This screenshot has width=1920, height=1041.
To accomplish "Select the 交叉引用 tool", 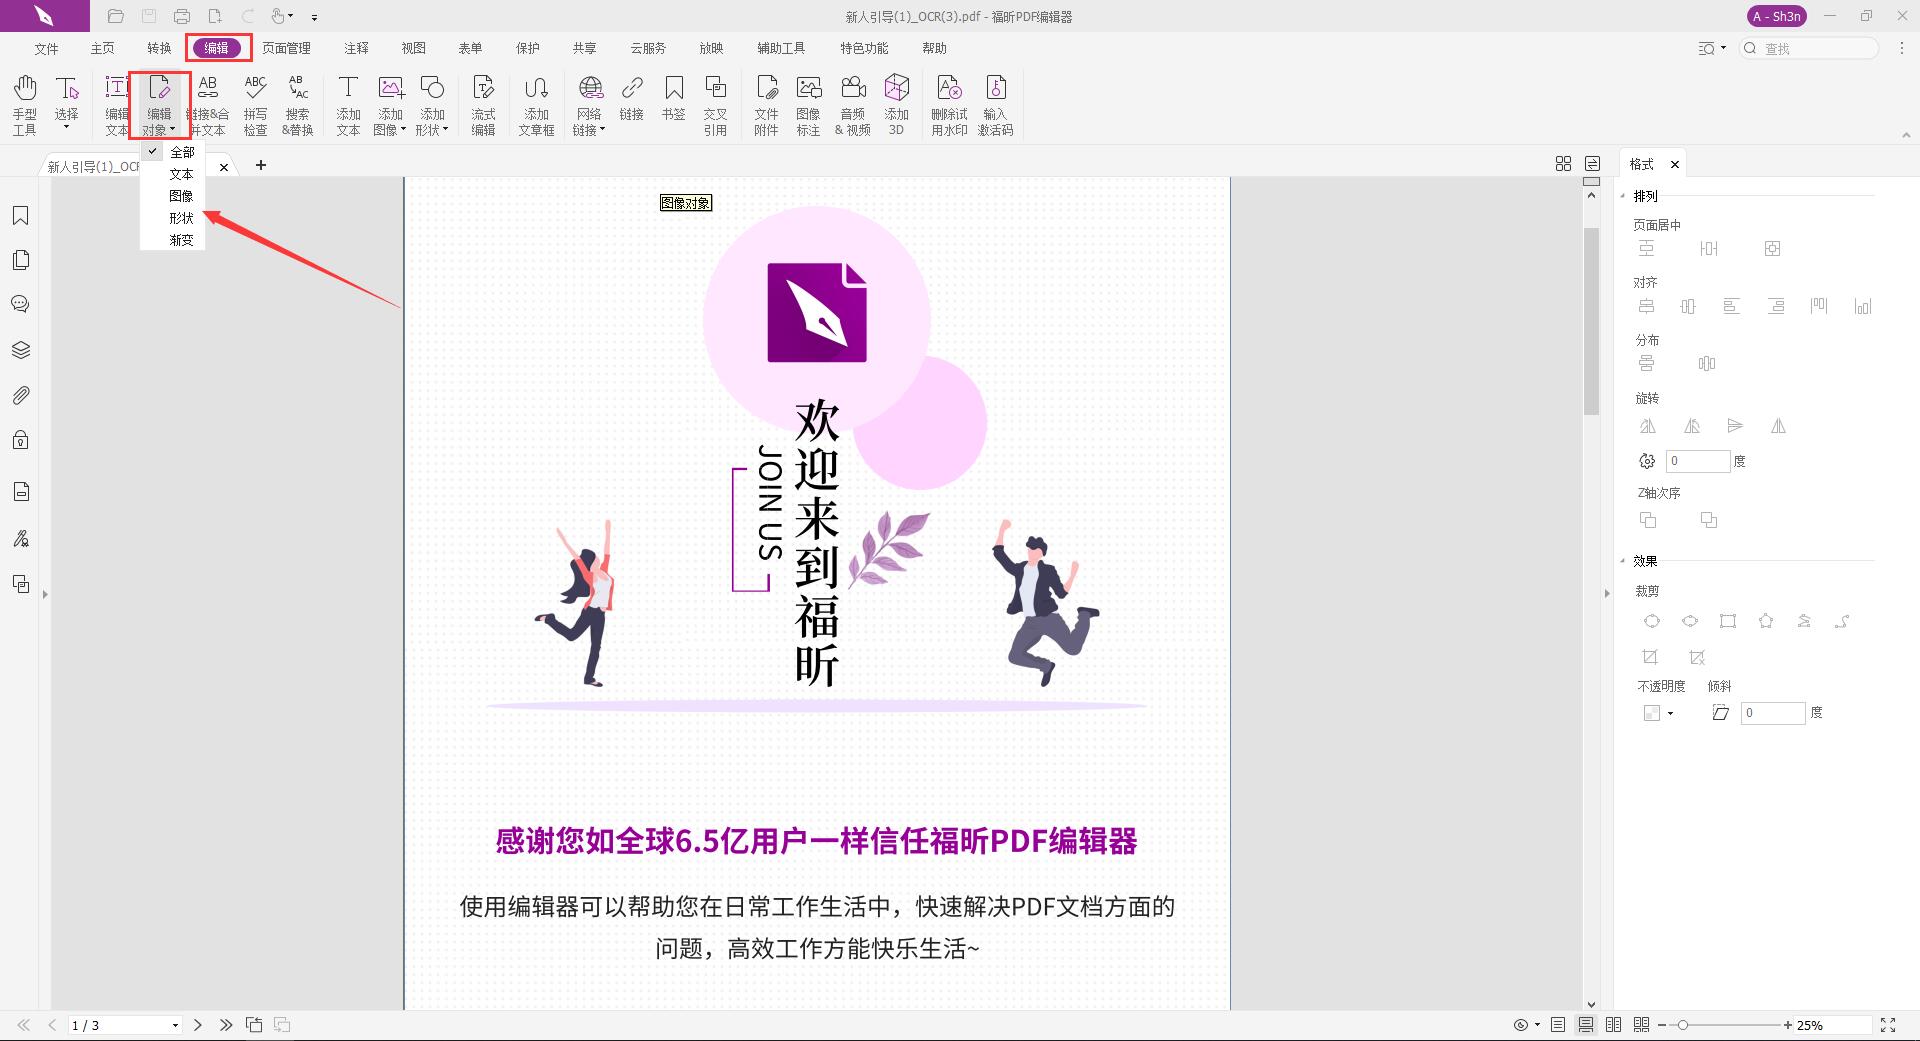I will click(x=716, y=103).
